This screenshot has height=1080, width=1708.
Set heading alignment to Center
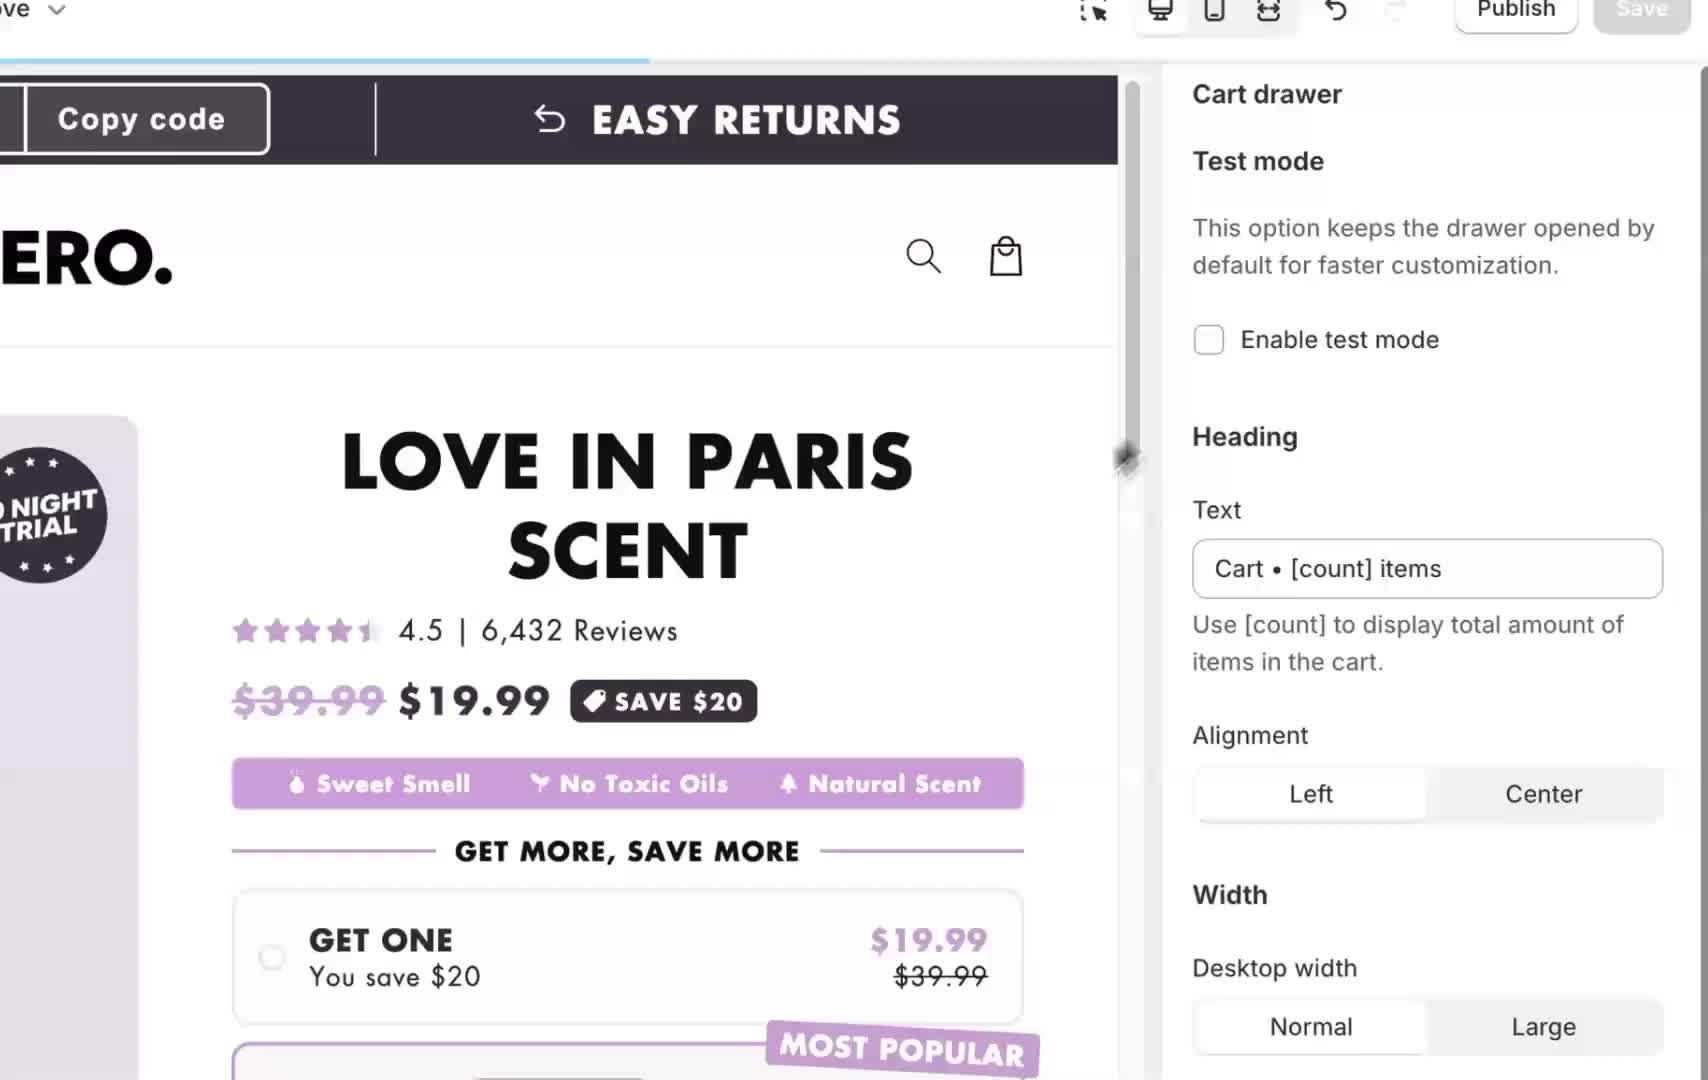1543,793
